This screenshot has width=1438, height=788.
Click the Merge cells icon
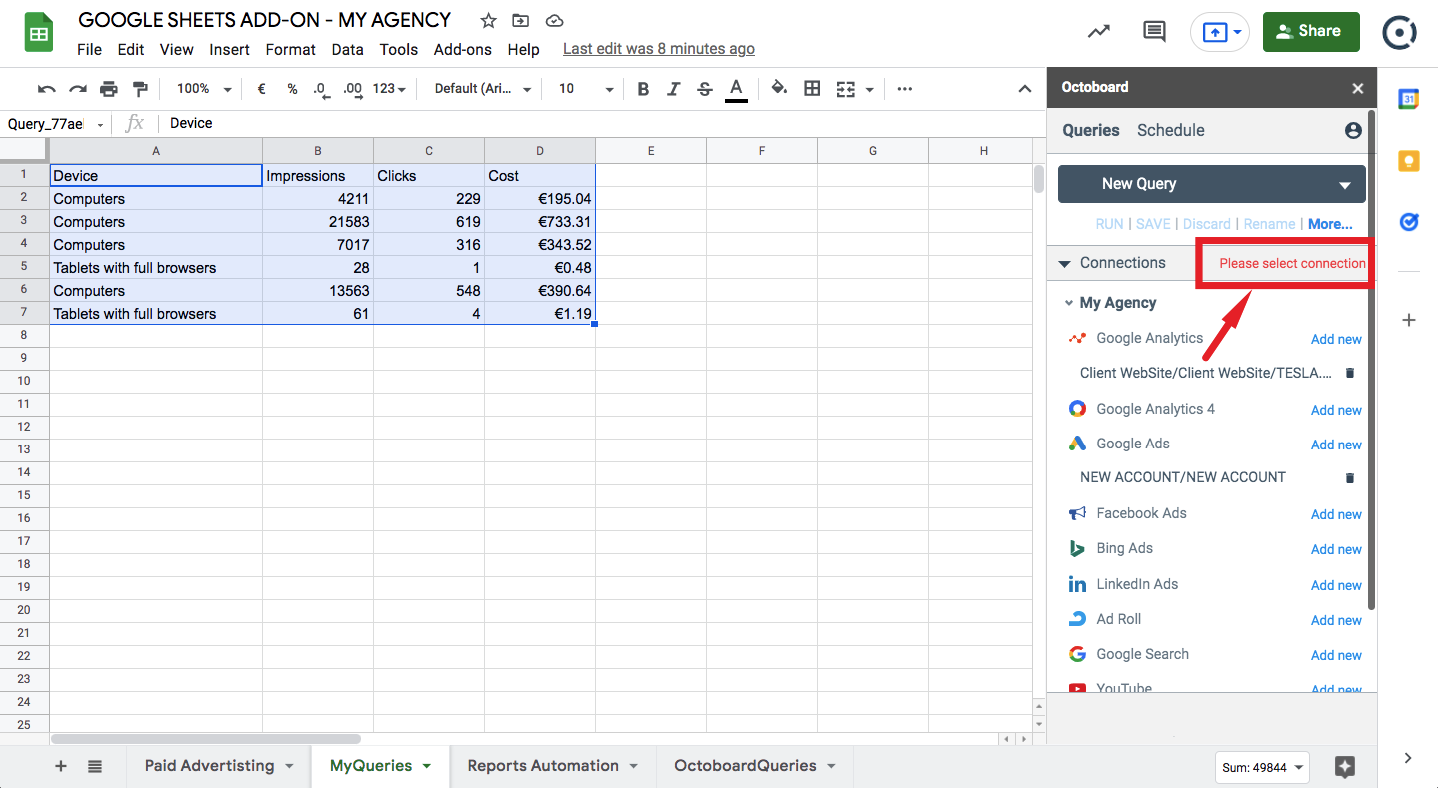tap(845, 89)
